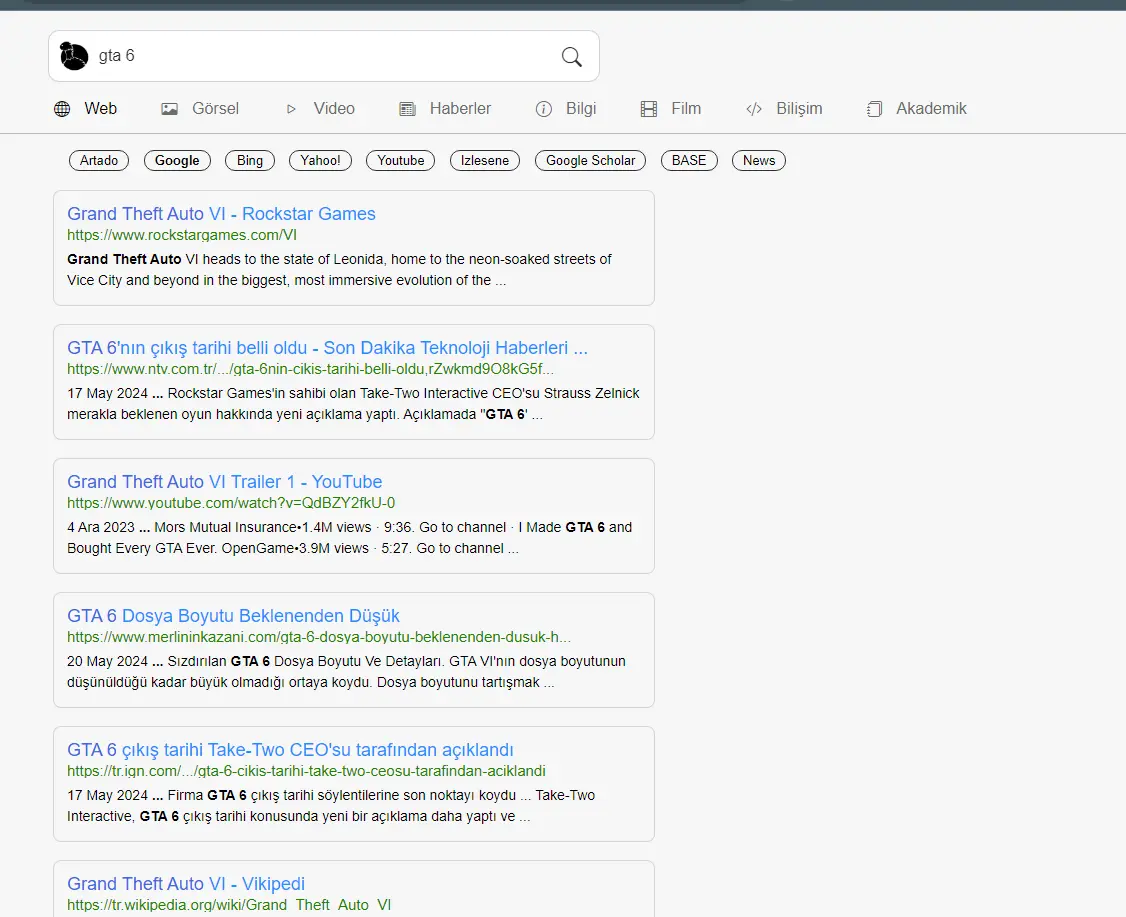1126x917 pixels.
Task: Click snippet starting '20 May 2024 ... Sızdırılan'
Action: pyautogui.click(x=346, y=672)
